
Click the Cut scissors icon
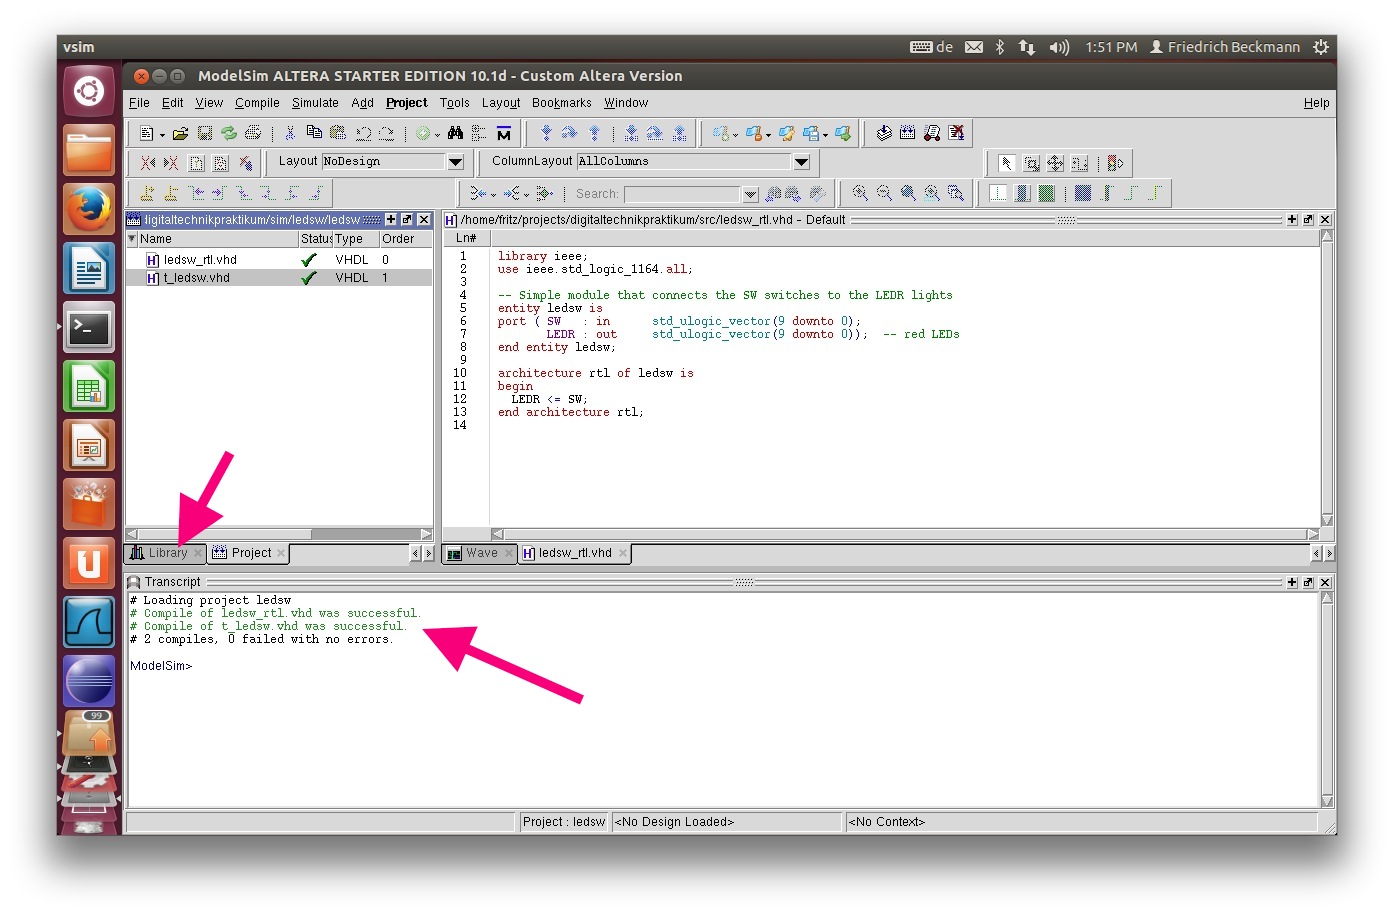[x=289, y=133]
